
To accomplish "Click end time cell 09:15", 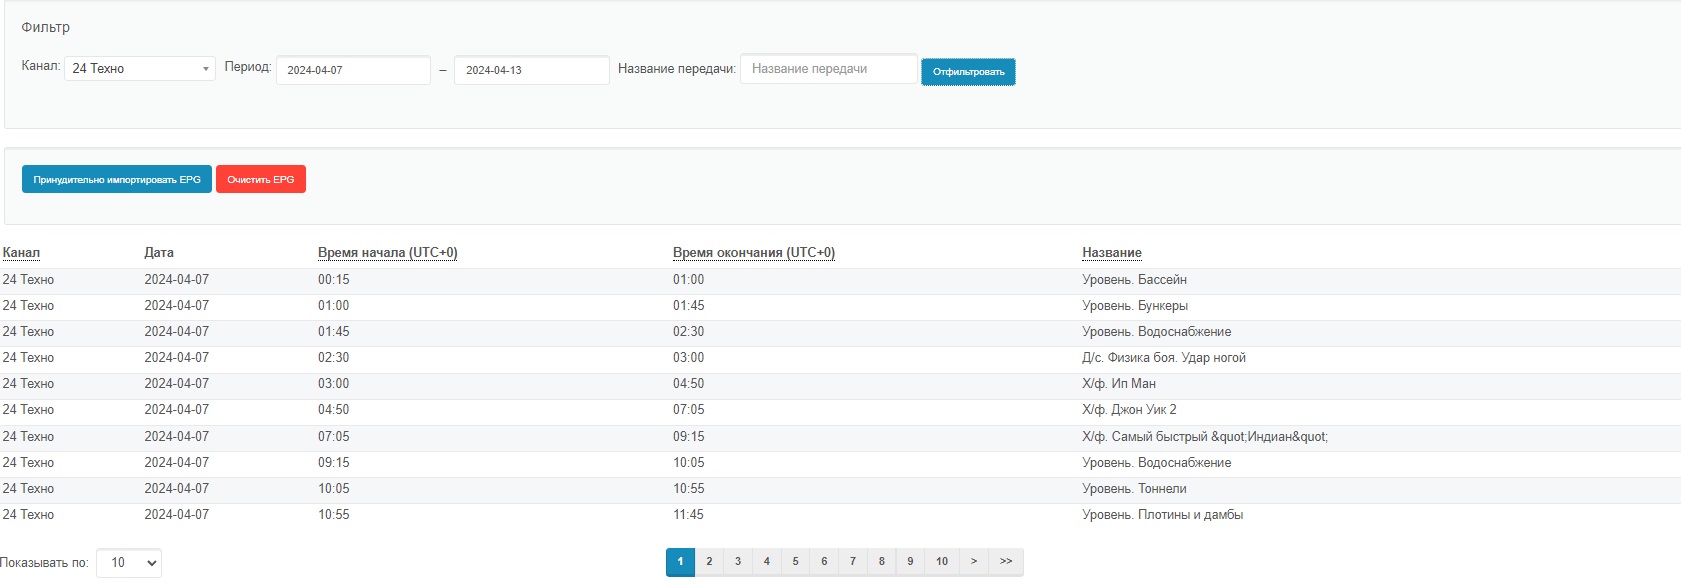I will click(x=688, y=437).
